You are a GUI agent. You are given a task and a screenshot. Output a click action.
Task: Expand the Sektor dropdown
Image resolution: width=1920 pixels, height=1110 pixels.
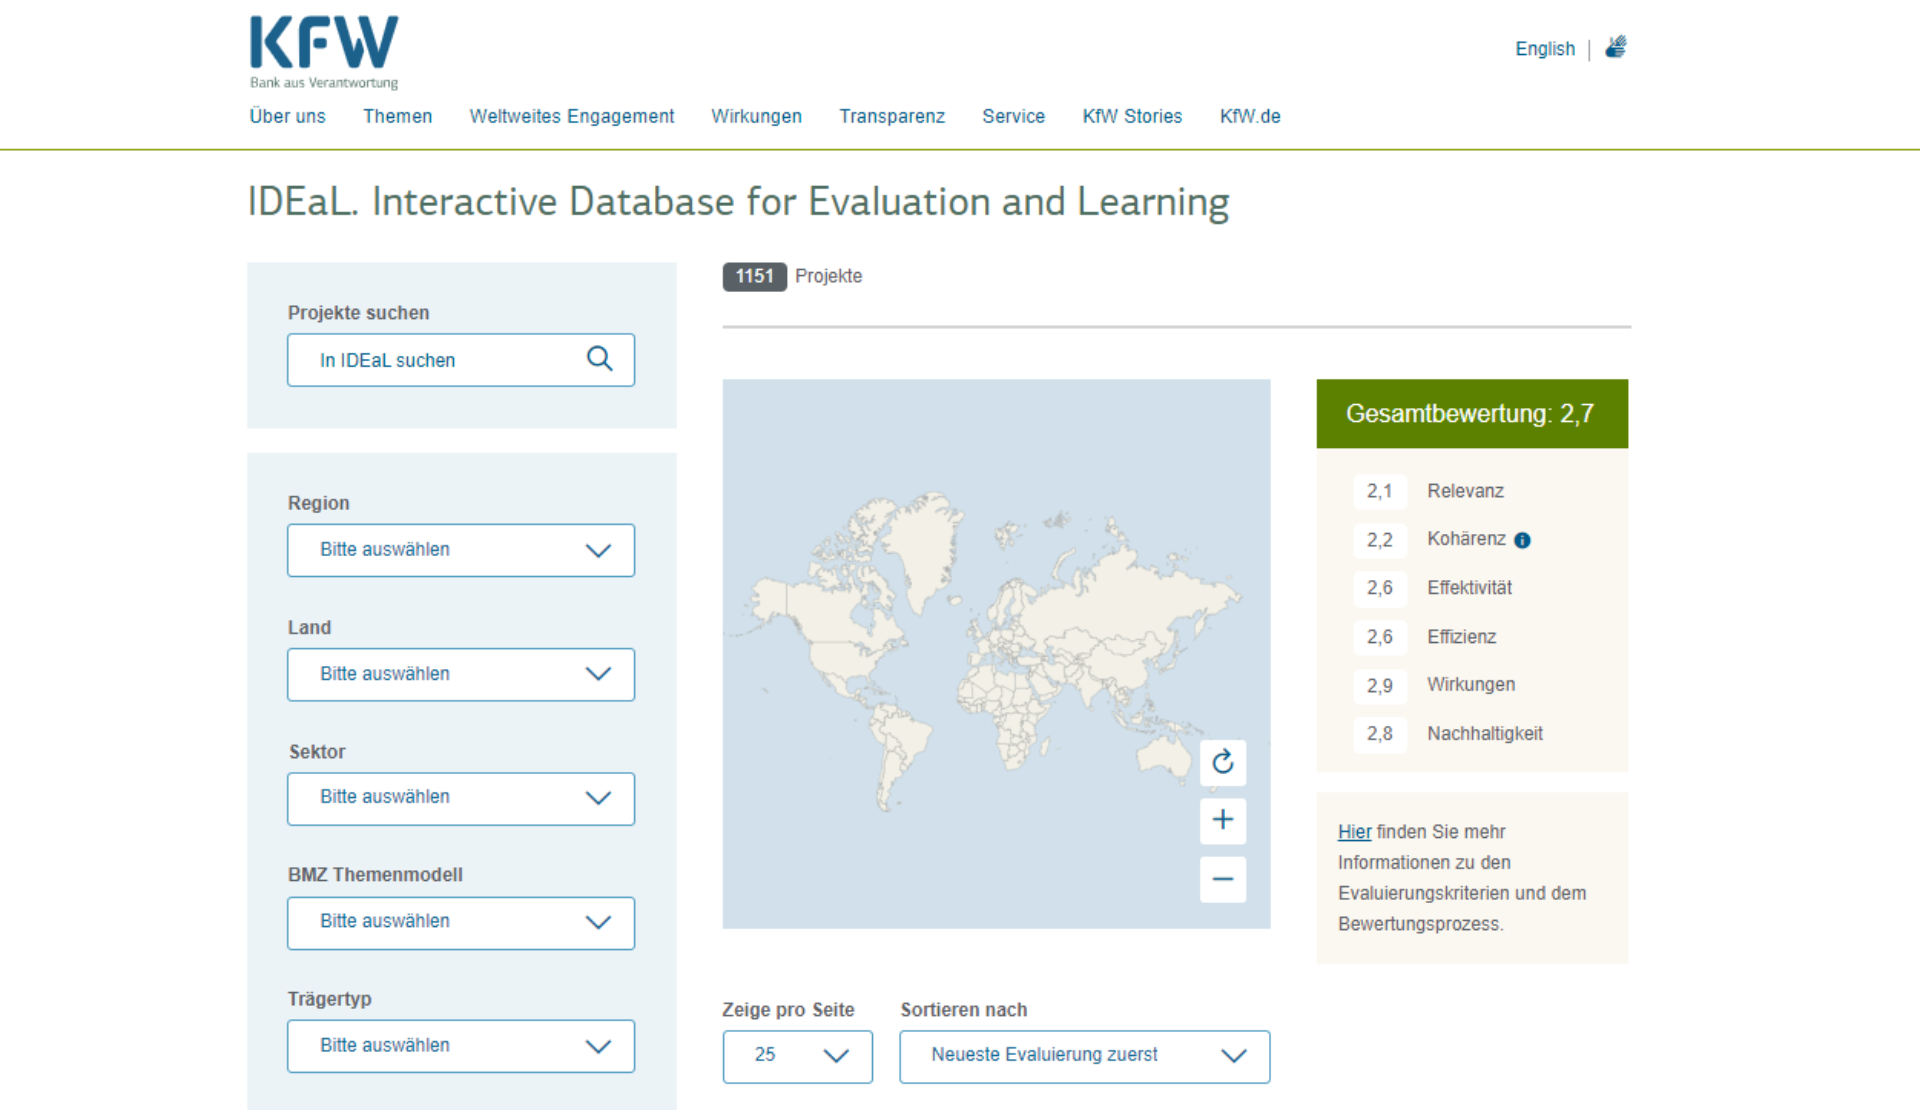(x=461, y=798)
